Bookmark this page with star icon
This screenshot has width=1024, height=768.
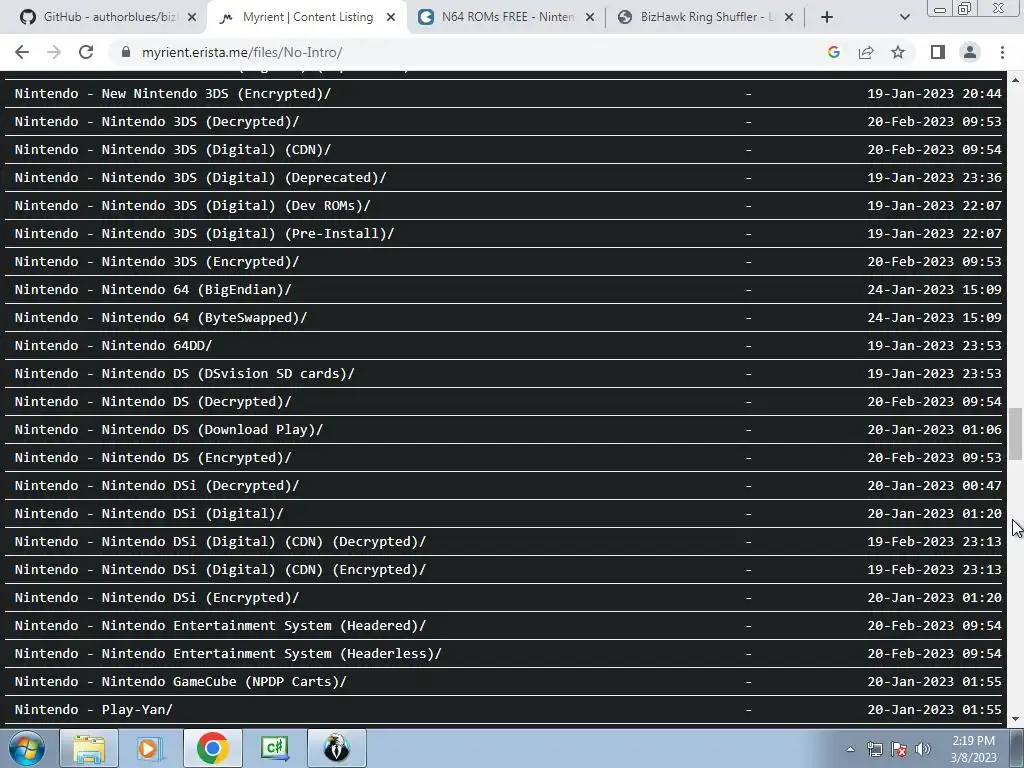click(898, 52)
